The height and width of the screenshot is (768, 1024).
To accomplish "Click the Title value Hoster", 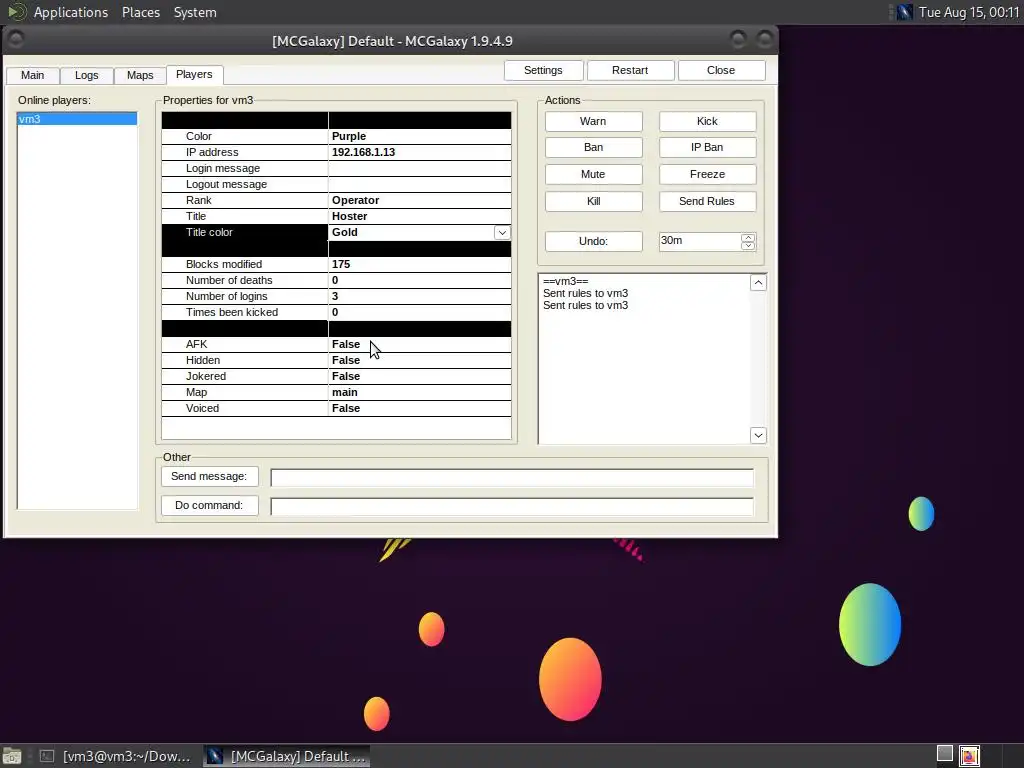I will 419,216.
